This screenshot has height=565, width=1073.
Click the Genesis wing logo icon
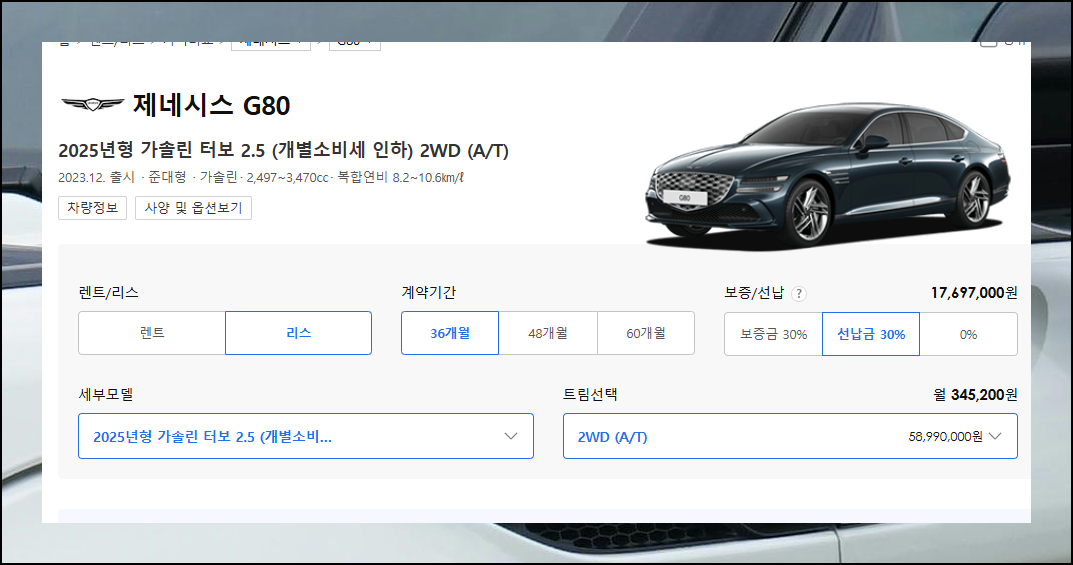pos(92,104)
